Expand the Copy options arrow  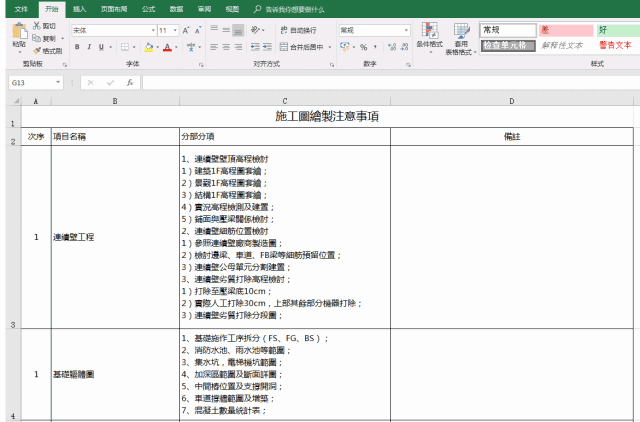tap(62, 38)
